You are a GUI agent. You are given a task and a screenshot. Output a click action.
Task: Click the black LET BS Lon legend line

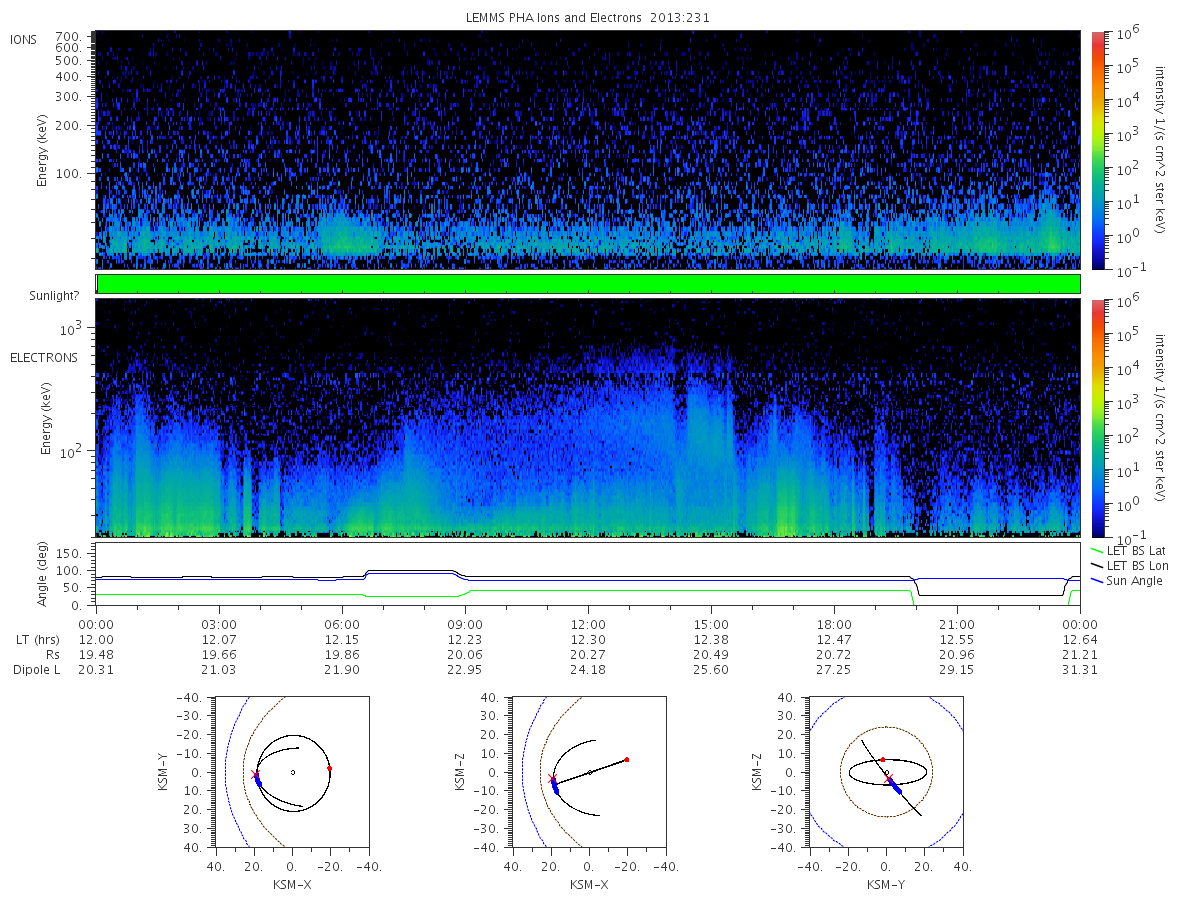(1097, 565)
